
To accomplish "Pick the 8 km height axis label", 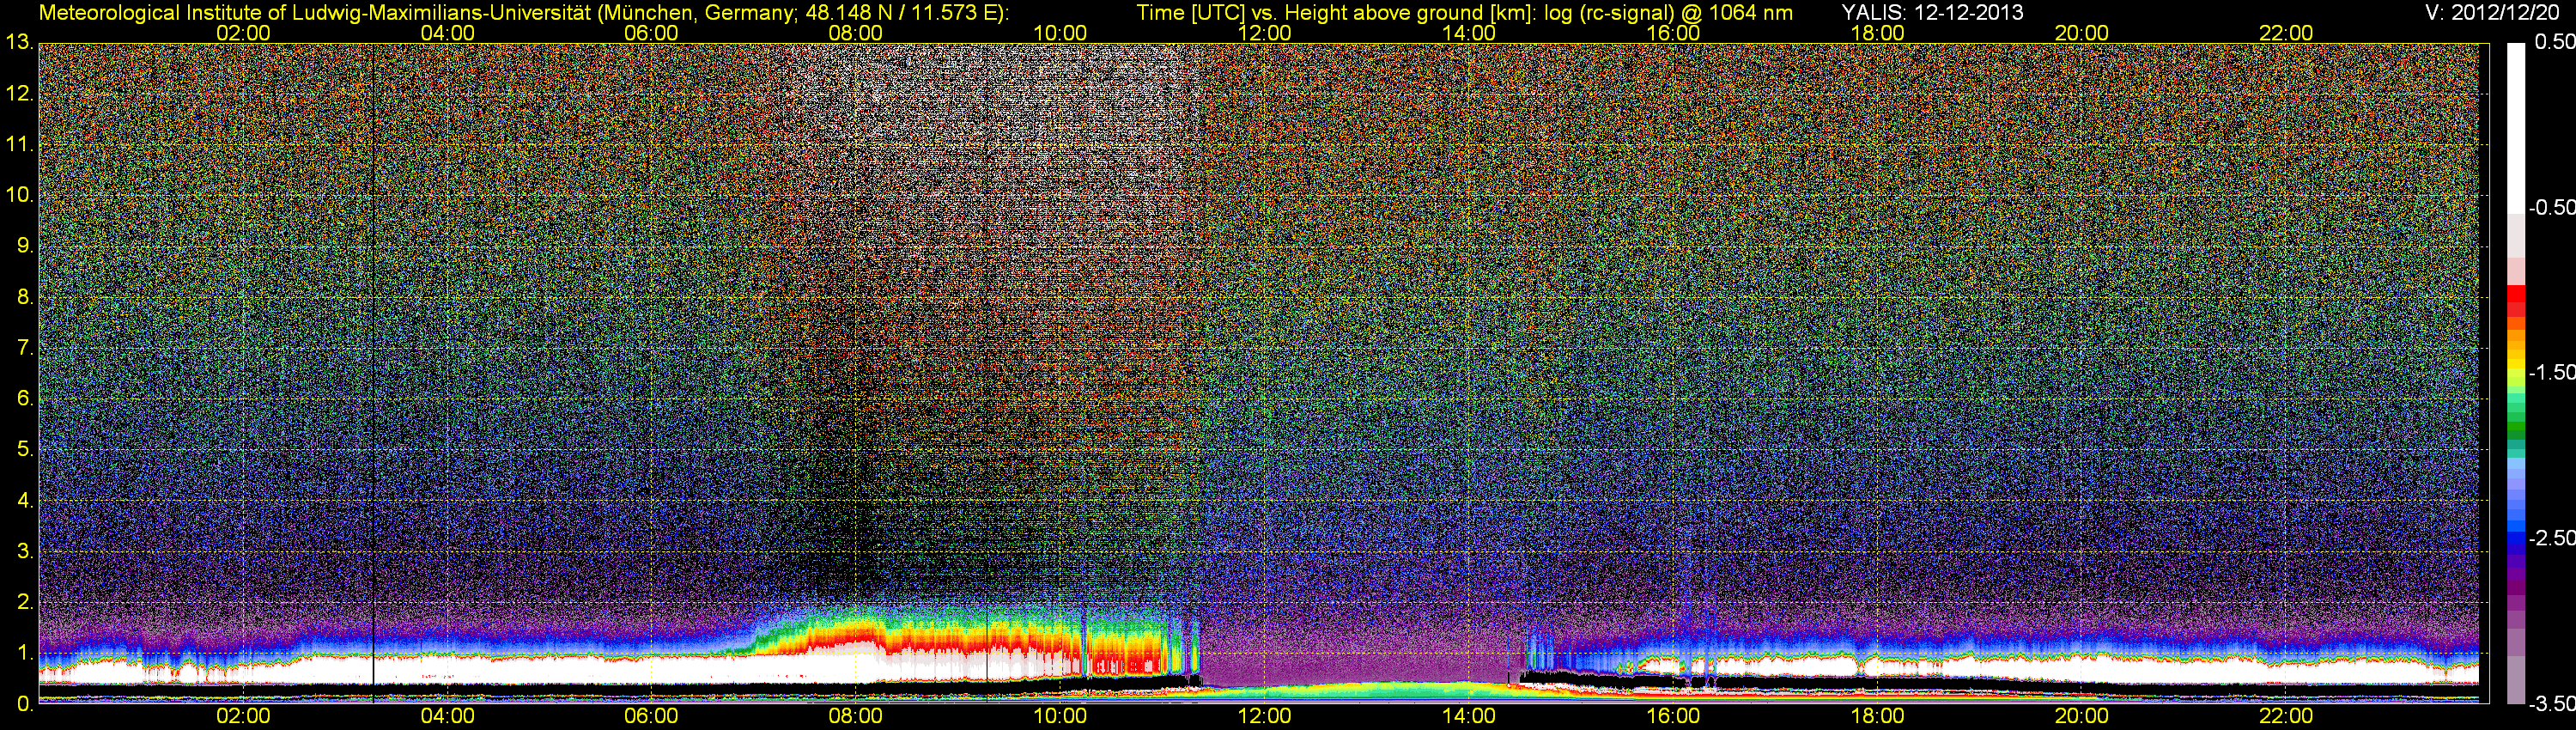I will [25, 297].
